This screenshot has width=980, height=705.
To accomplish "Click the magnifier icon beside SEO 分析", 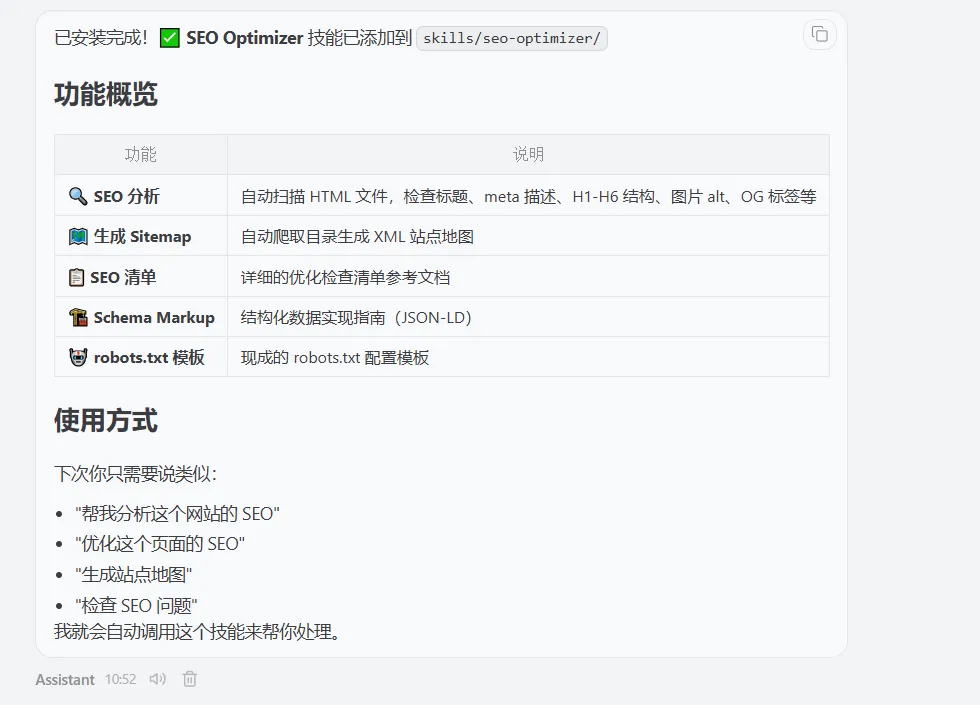I will pos(78,196).
